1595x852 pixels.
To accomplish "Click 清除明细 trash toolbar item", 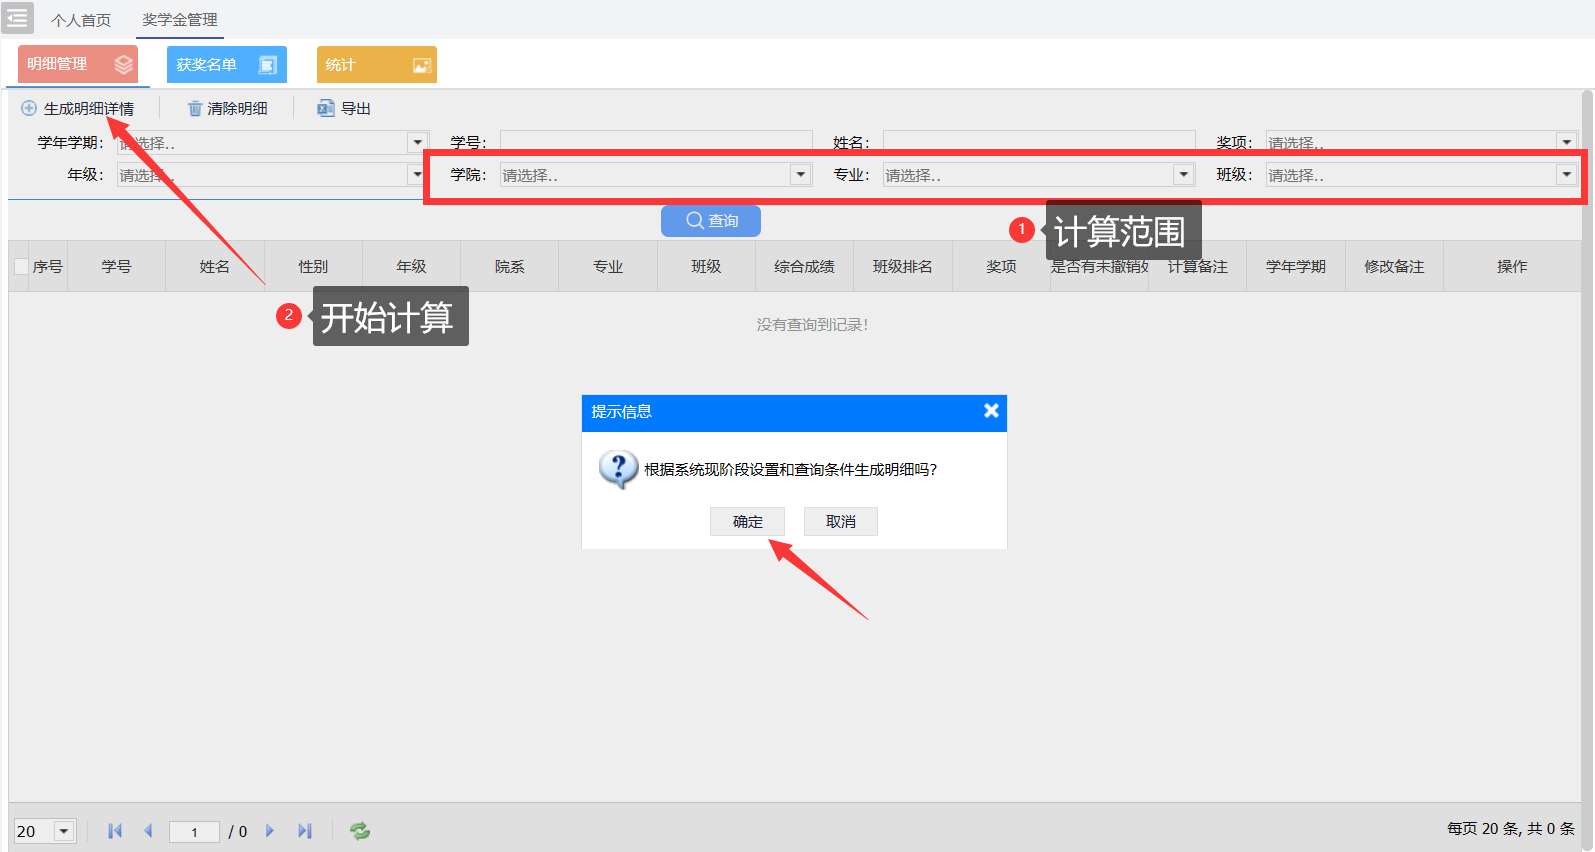I will pos(228,109).
